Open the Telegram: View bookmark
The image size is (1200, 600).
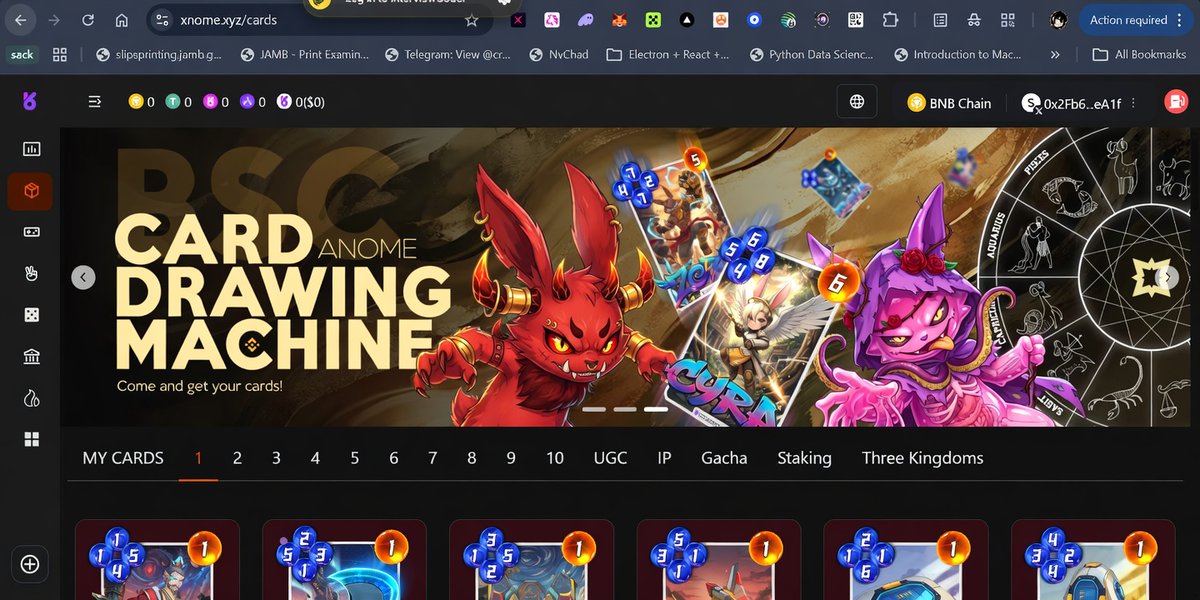click(447, 55)
